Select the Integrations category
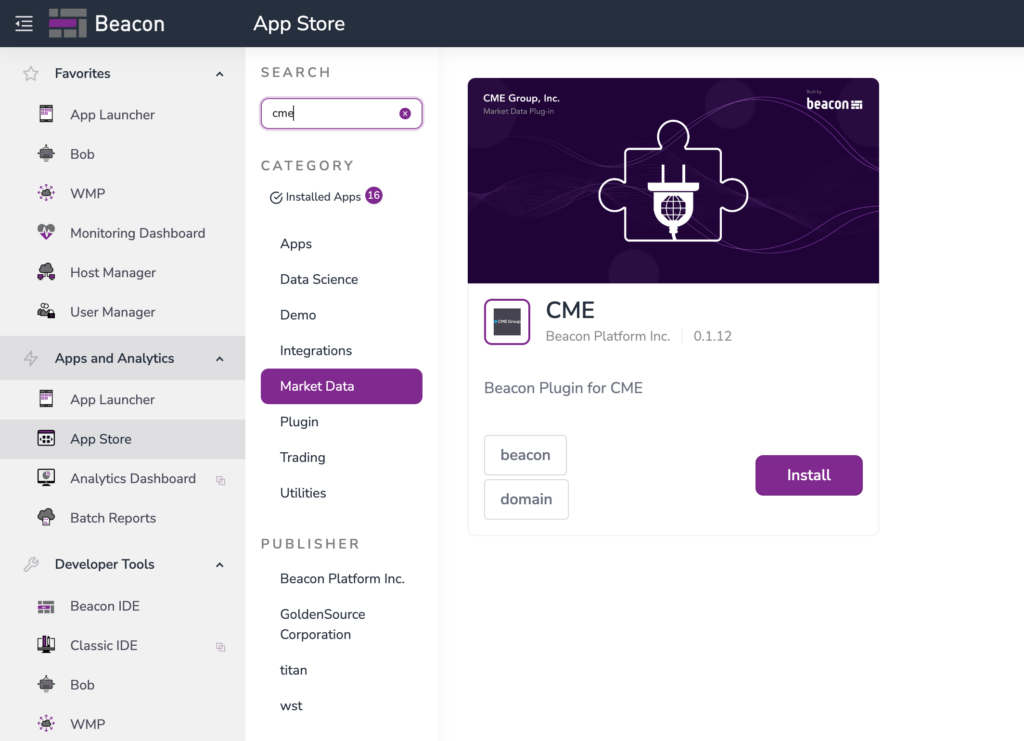 [x=315, y=351]
